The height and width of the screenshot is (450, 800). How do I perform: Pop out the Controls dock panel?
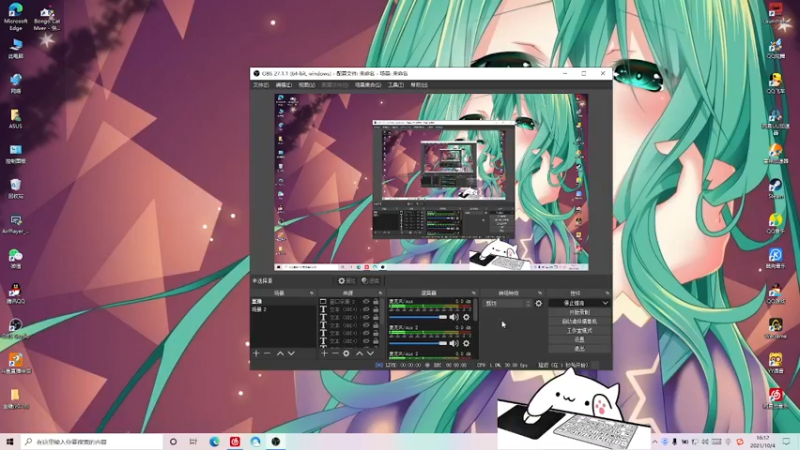click(607, 293)
